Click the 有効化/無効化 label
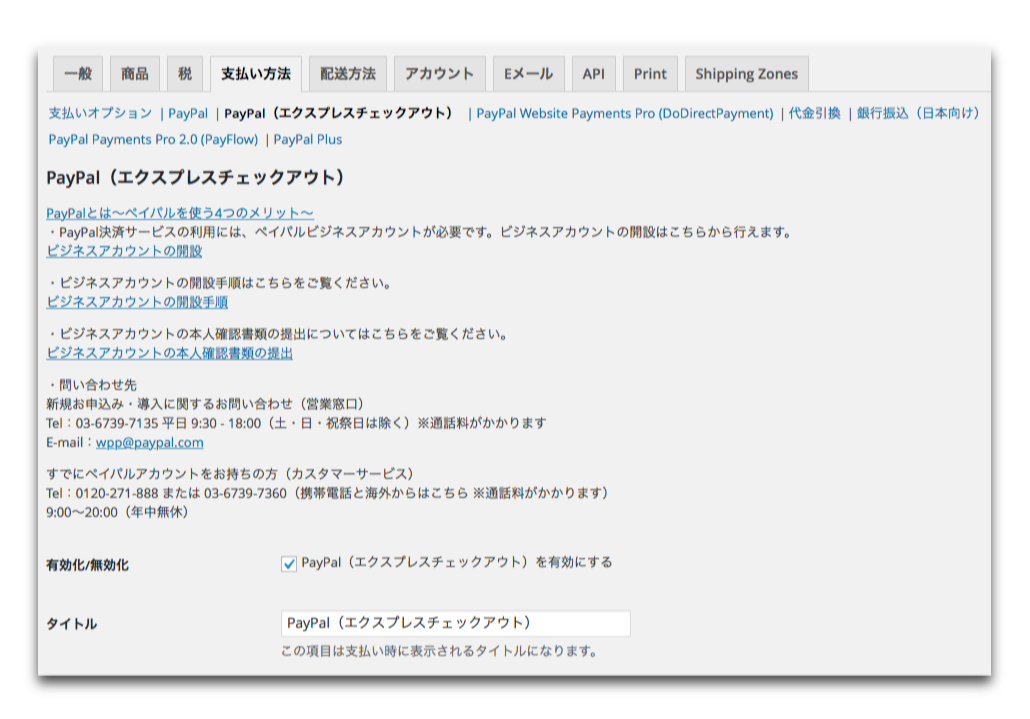The image size is (1030, 719). pyautogui.click(x=87, y=565)
